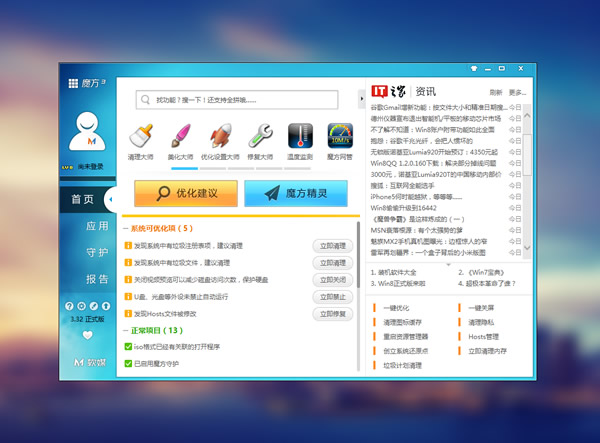Click the main list vertical scrollbar thumb

pos(358,254)
